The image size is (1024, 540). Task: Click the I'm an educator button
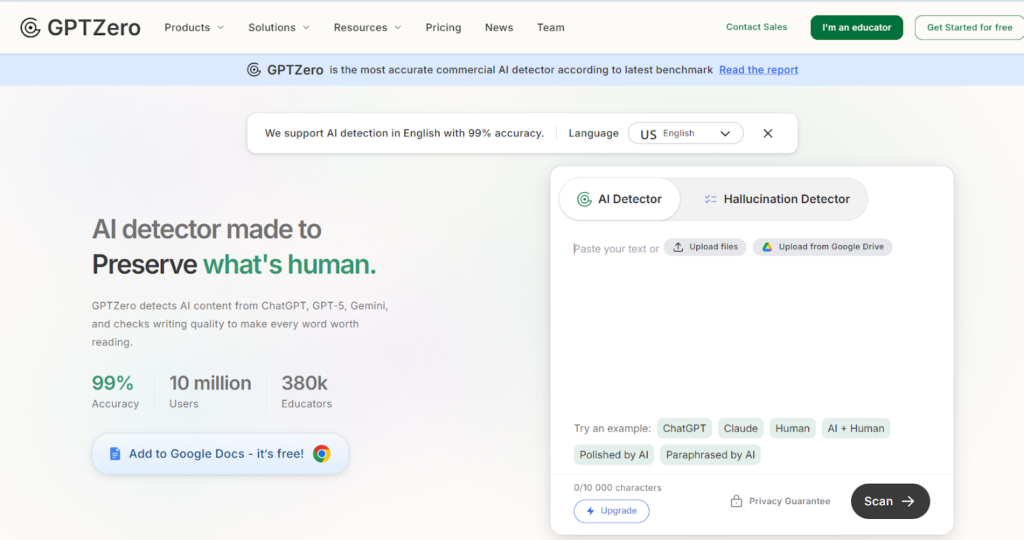pyautogui.click(x=856, y=28)
